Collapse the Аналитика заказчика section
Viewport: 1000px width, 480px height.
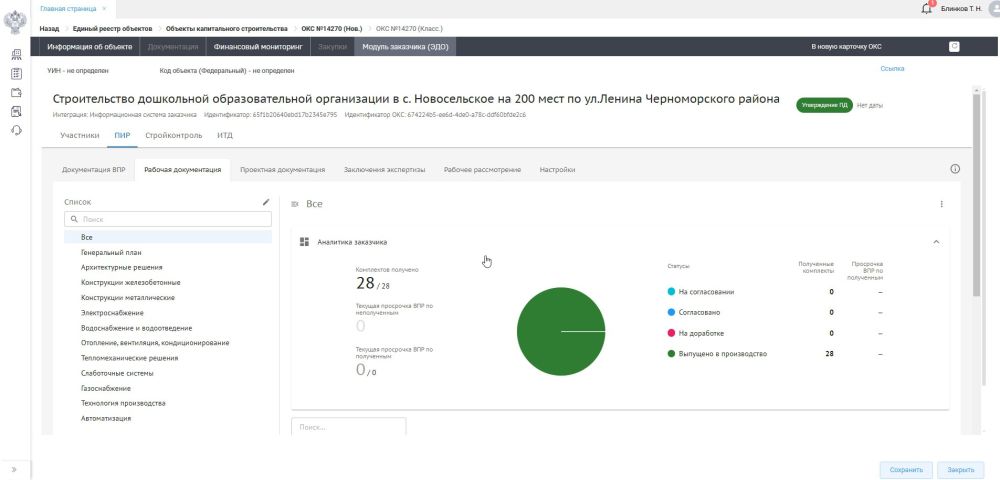tap(936, 242)
